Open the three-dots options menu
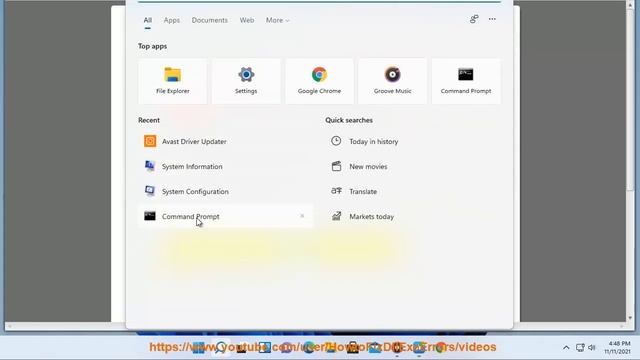 492,19
